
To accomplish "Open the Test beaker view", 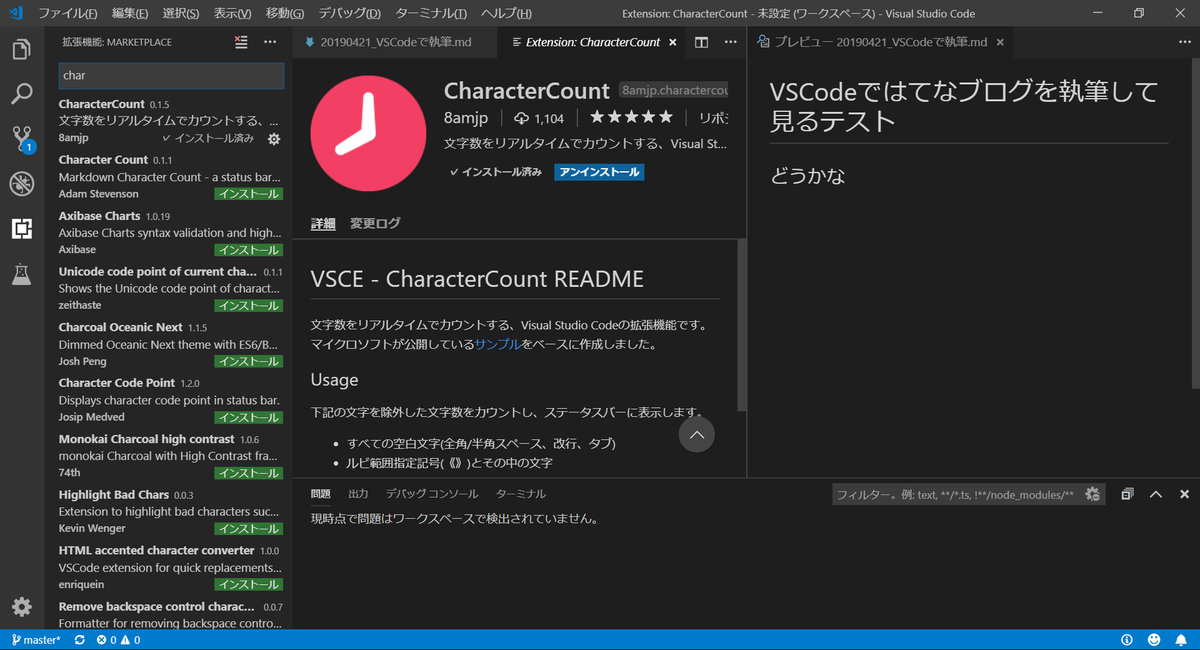I will [x=21, y=272].
